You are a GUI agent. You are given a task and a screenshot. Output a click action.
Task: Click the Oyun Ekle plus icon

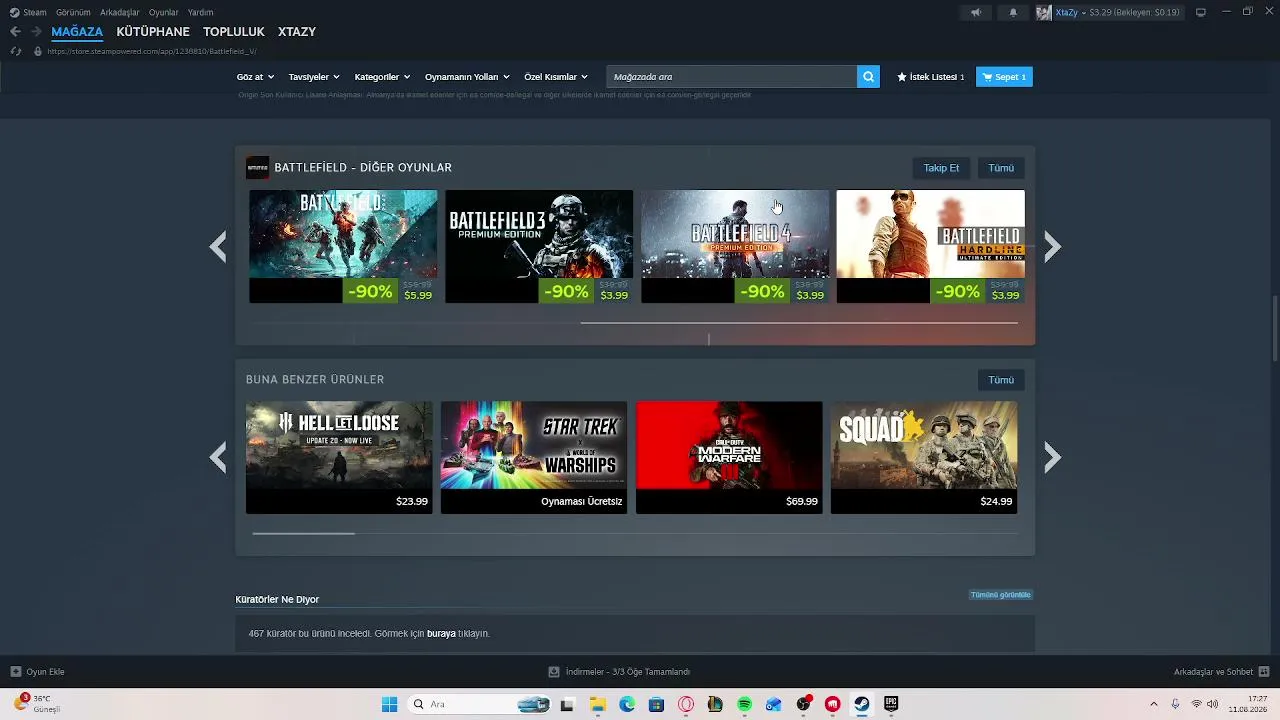point(15,672)
